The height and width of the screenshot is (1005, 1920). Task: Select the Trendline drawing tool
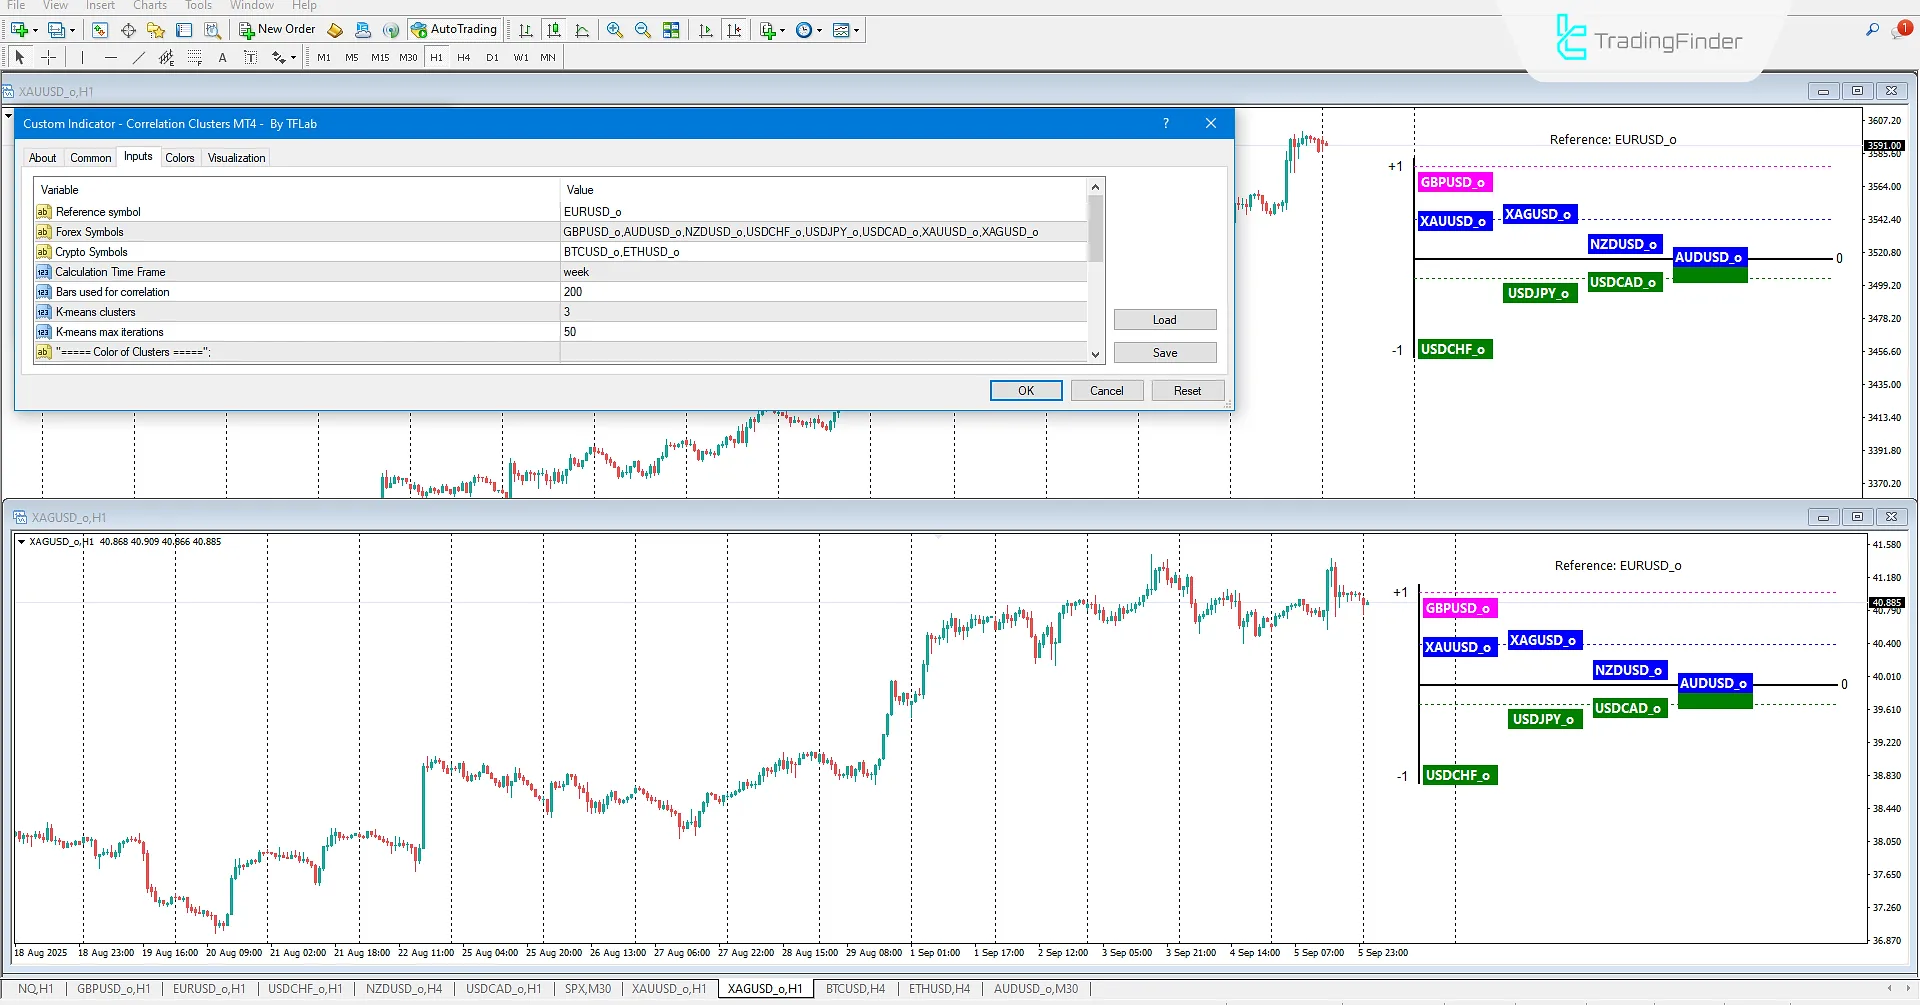(139, 57)
